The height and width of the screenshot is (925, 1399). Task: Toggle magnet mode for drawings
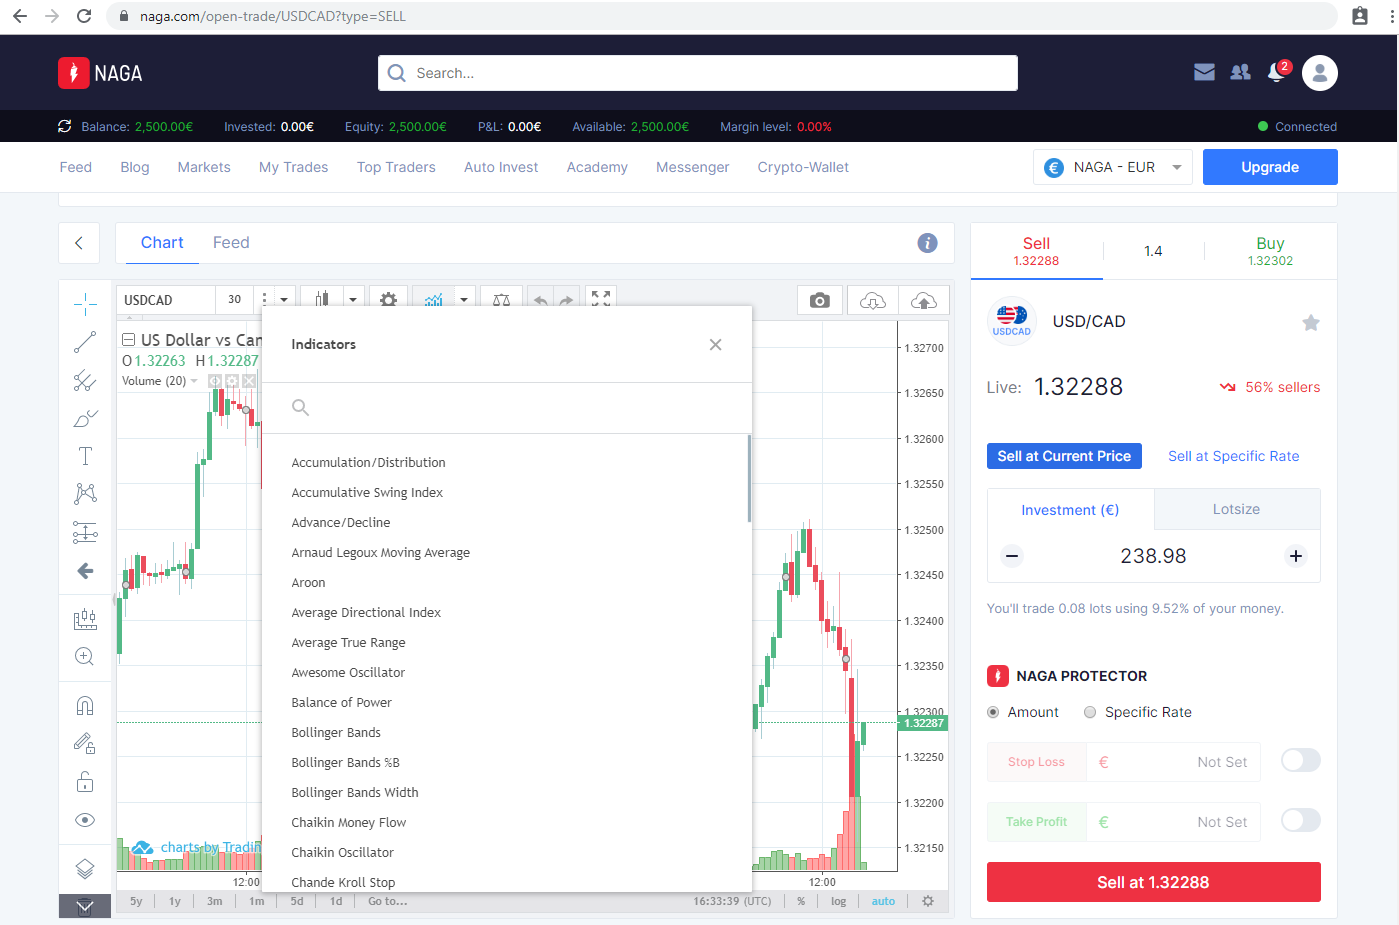(x=85, y=706)
